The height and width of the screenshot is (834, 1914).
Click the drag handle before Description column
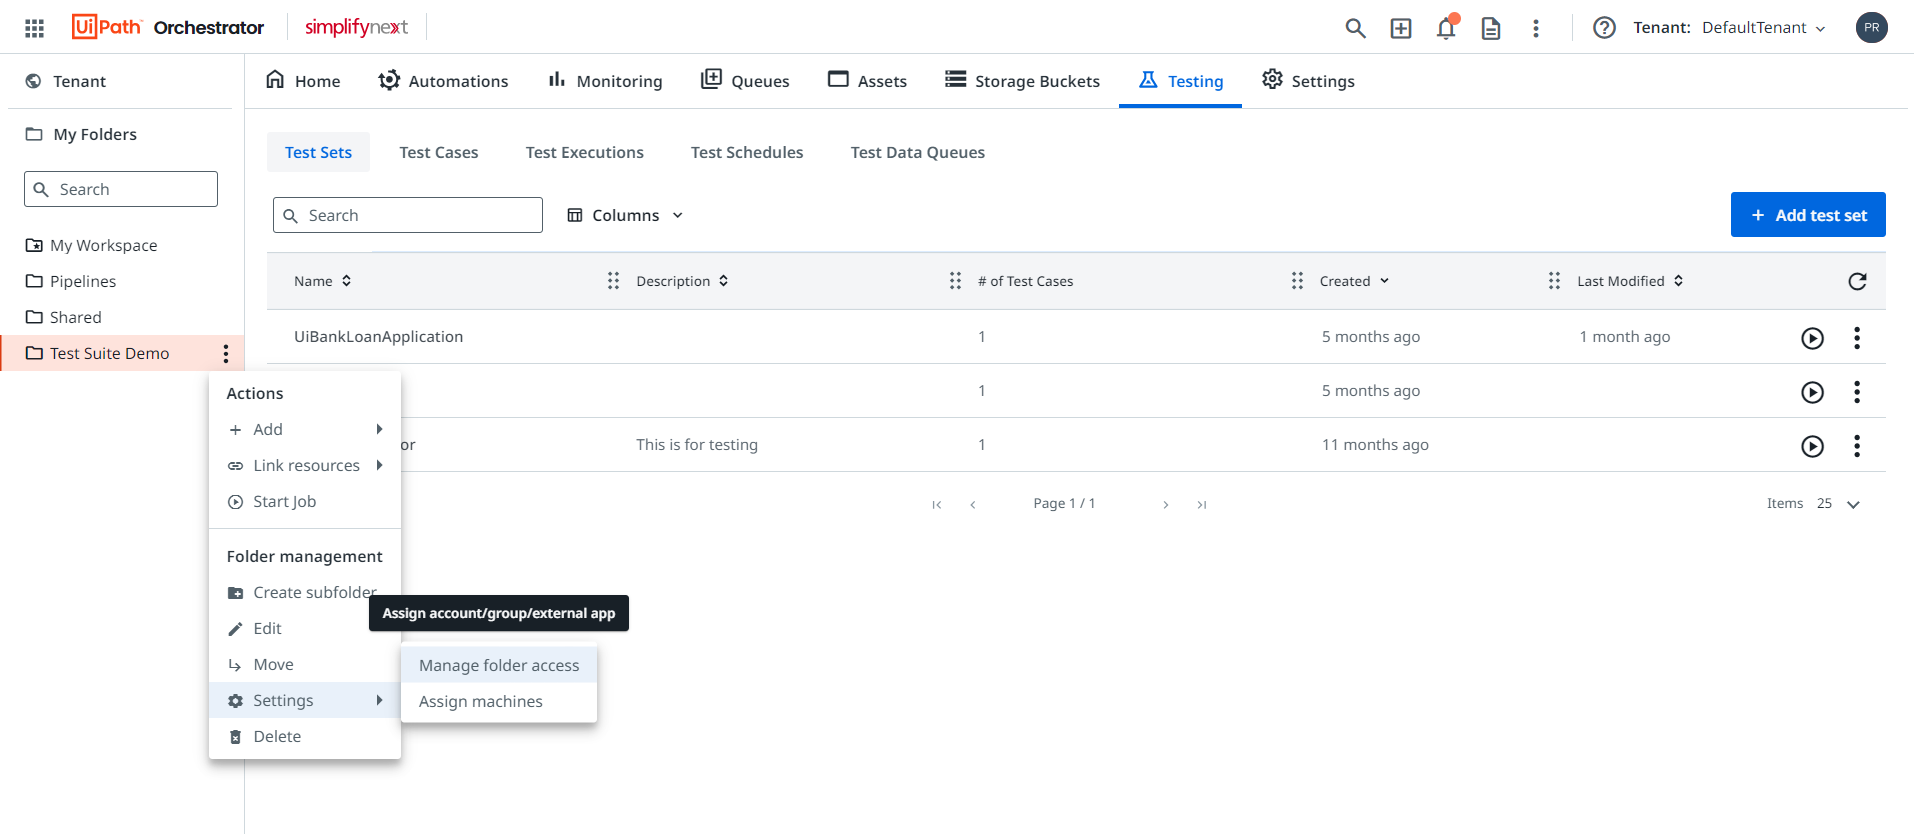point(613,281)
